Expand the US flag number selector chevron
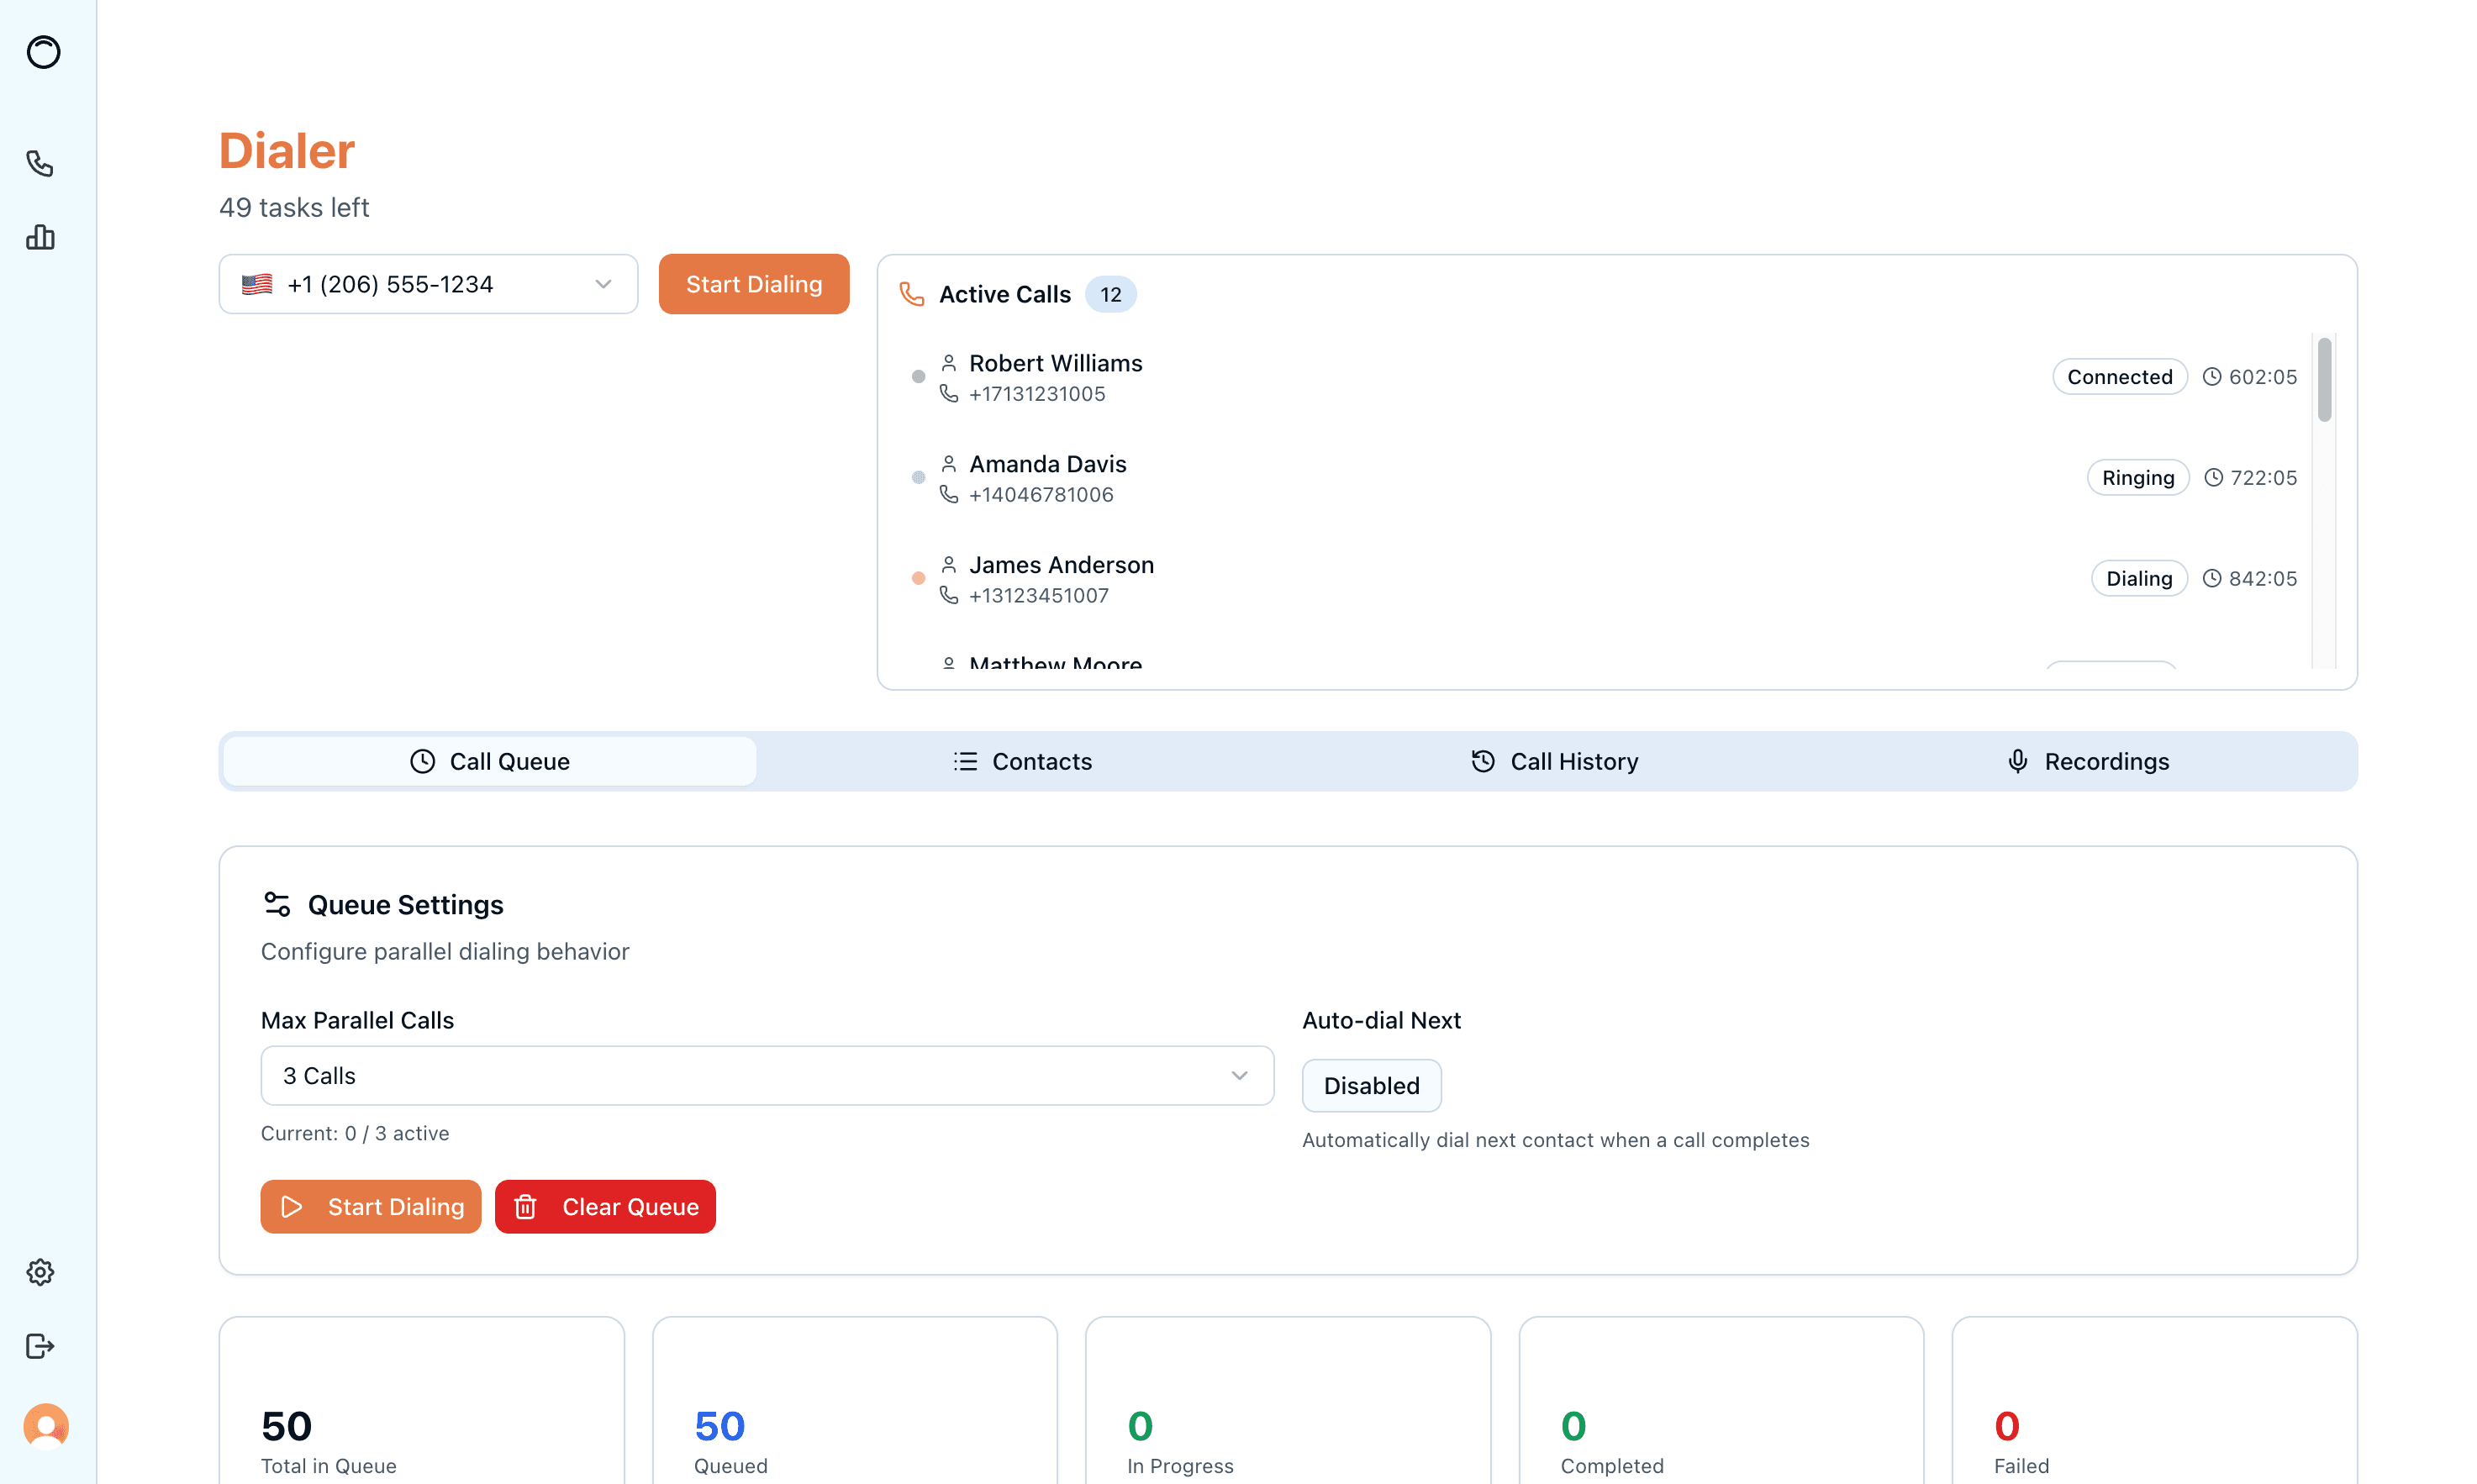This screenshot has height=1484, width=2477. coord(603,284)
